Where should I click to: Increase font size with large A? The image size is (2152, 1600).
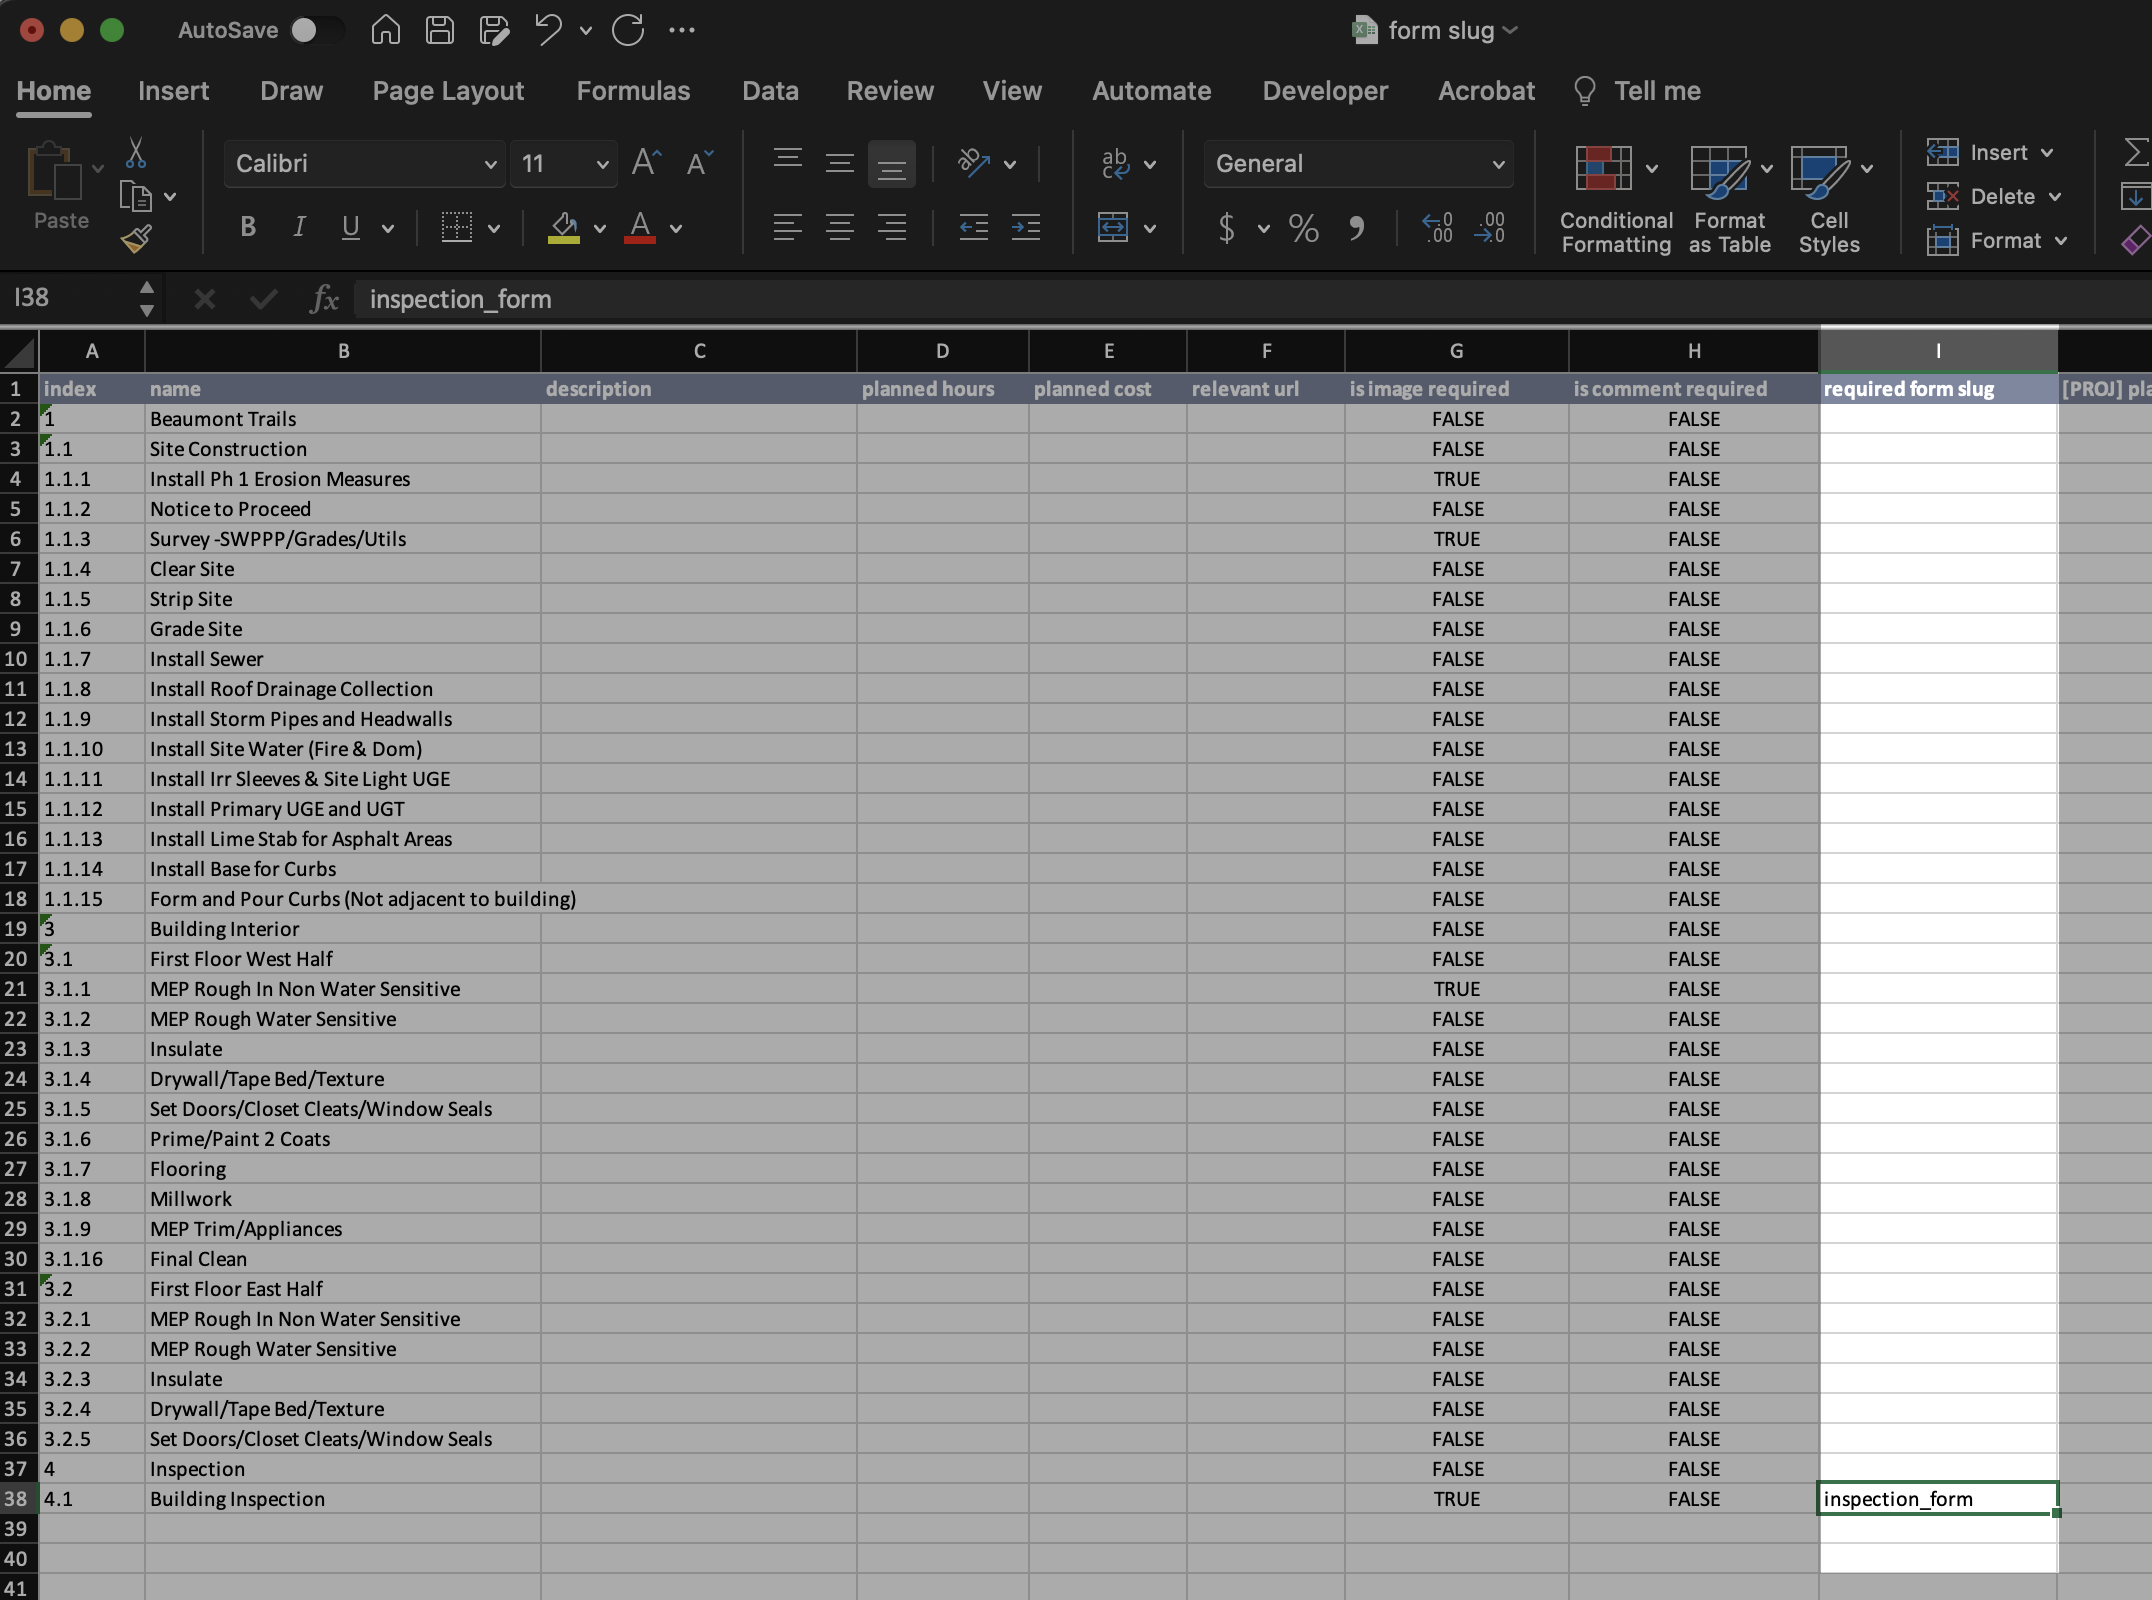[646, 163]
